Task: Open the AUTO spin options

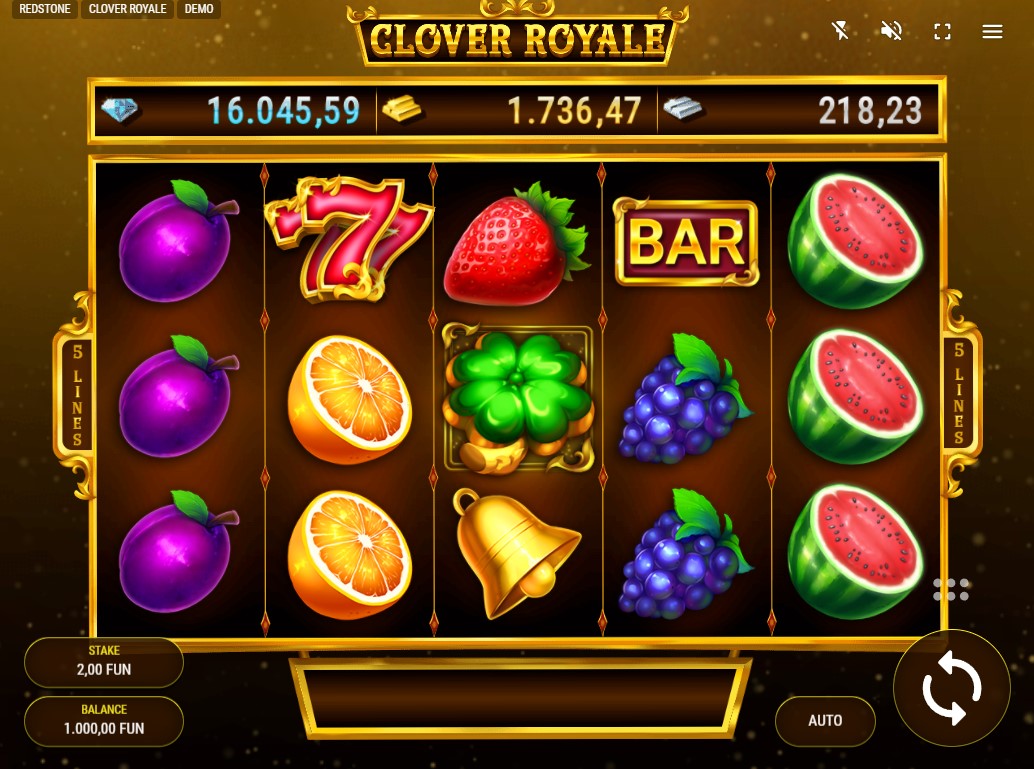Action: 825,721
